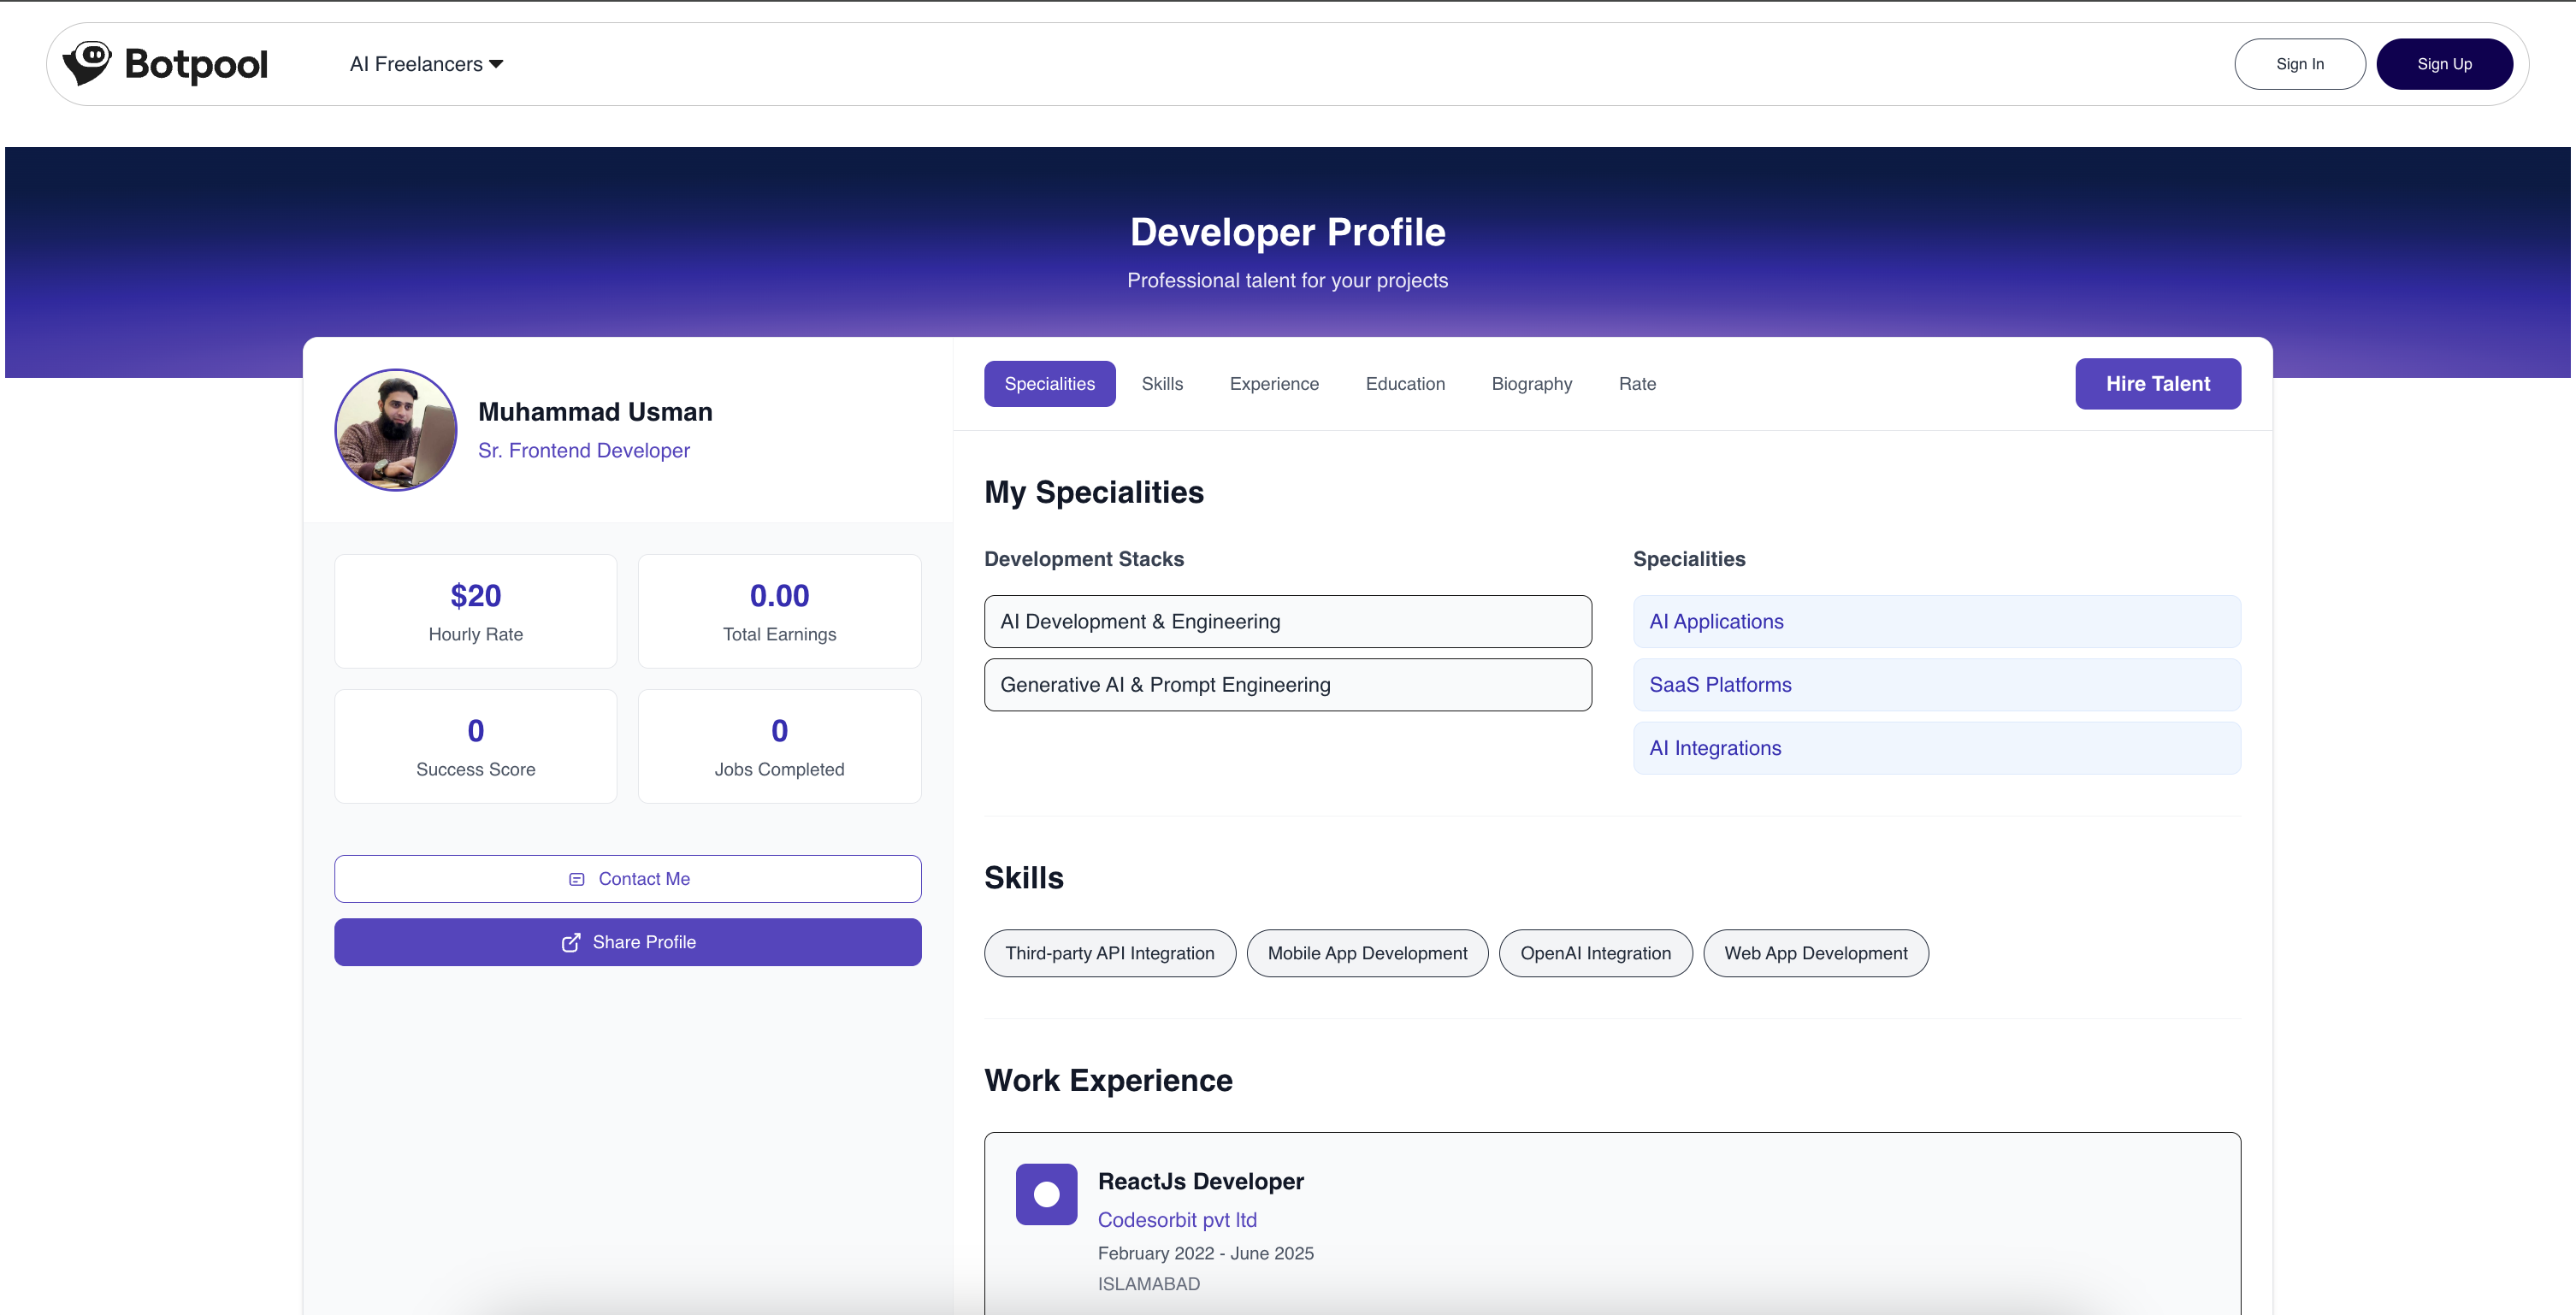Image resolution: width=2576 pixels, height=1315 pixels.
Task: Click the Hire Talent button
Action: click(2157, 384)
